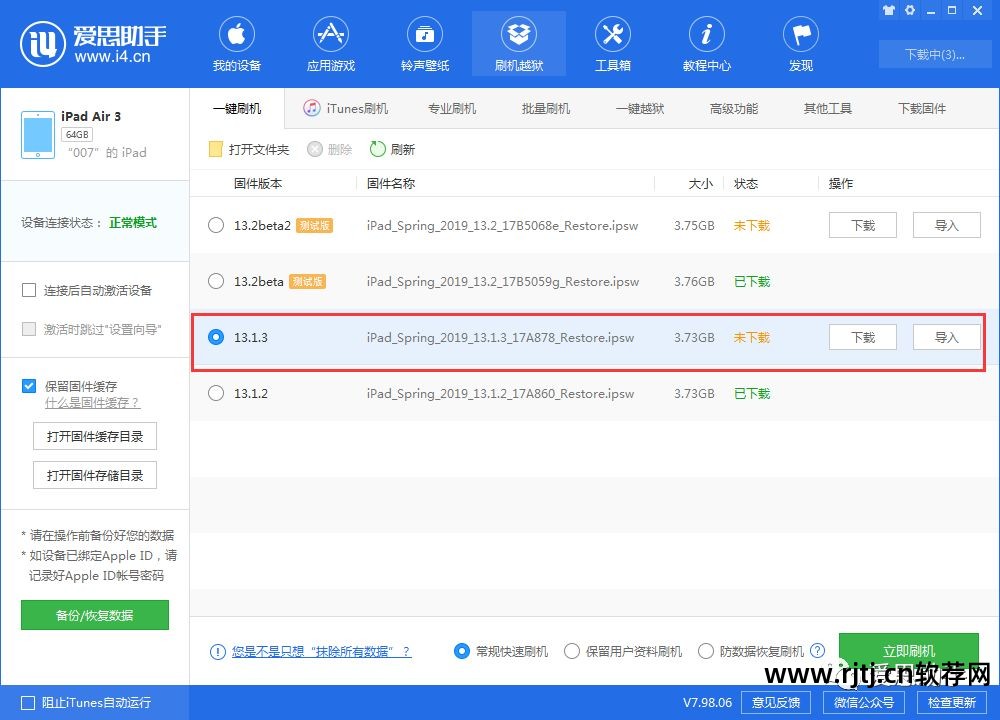The image size is (1000, 720).
Task: Open 应用游戏 apps and games section
Action: click(x=330, y=44)
